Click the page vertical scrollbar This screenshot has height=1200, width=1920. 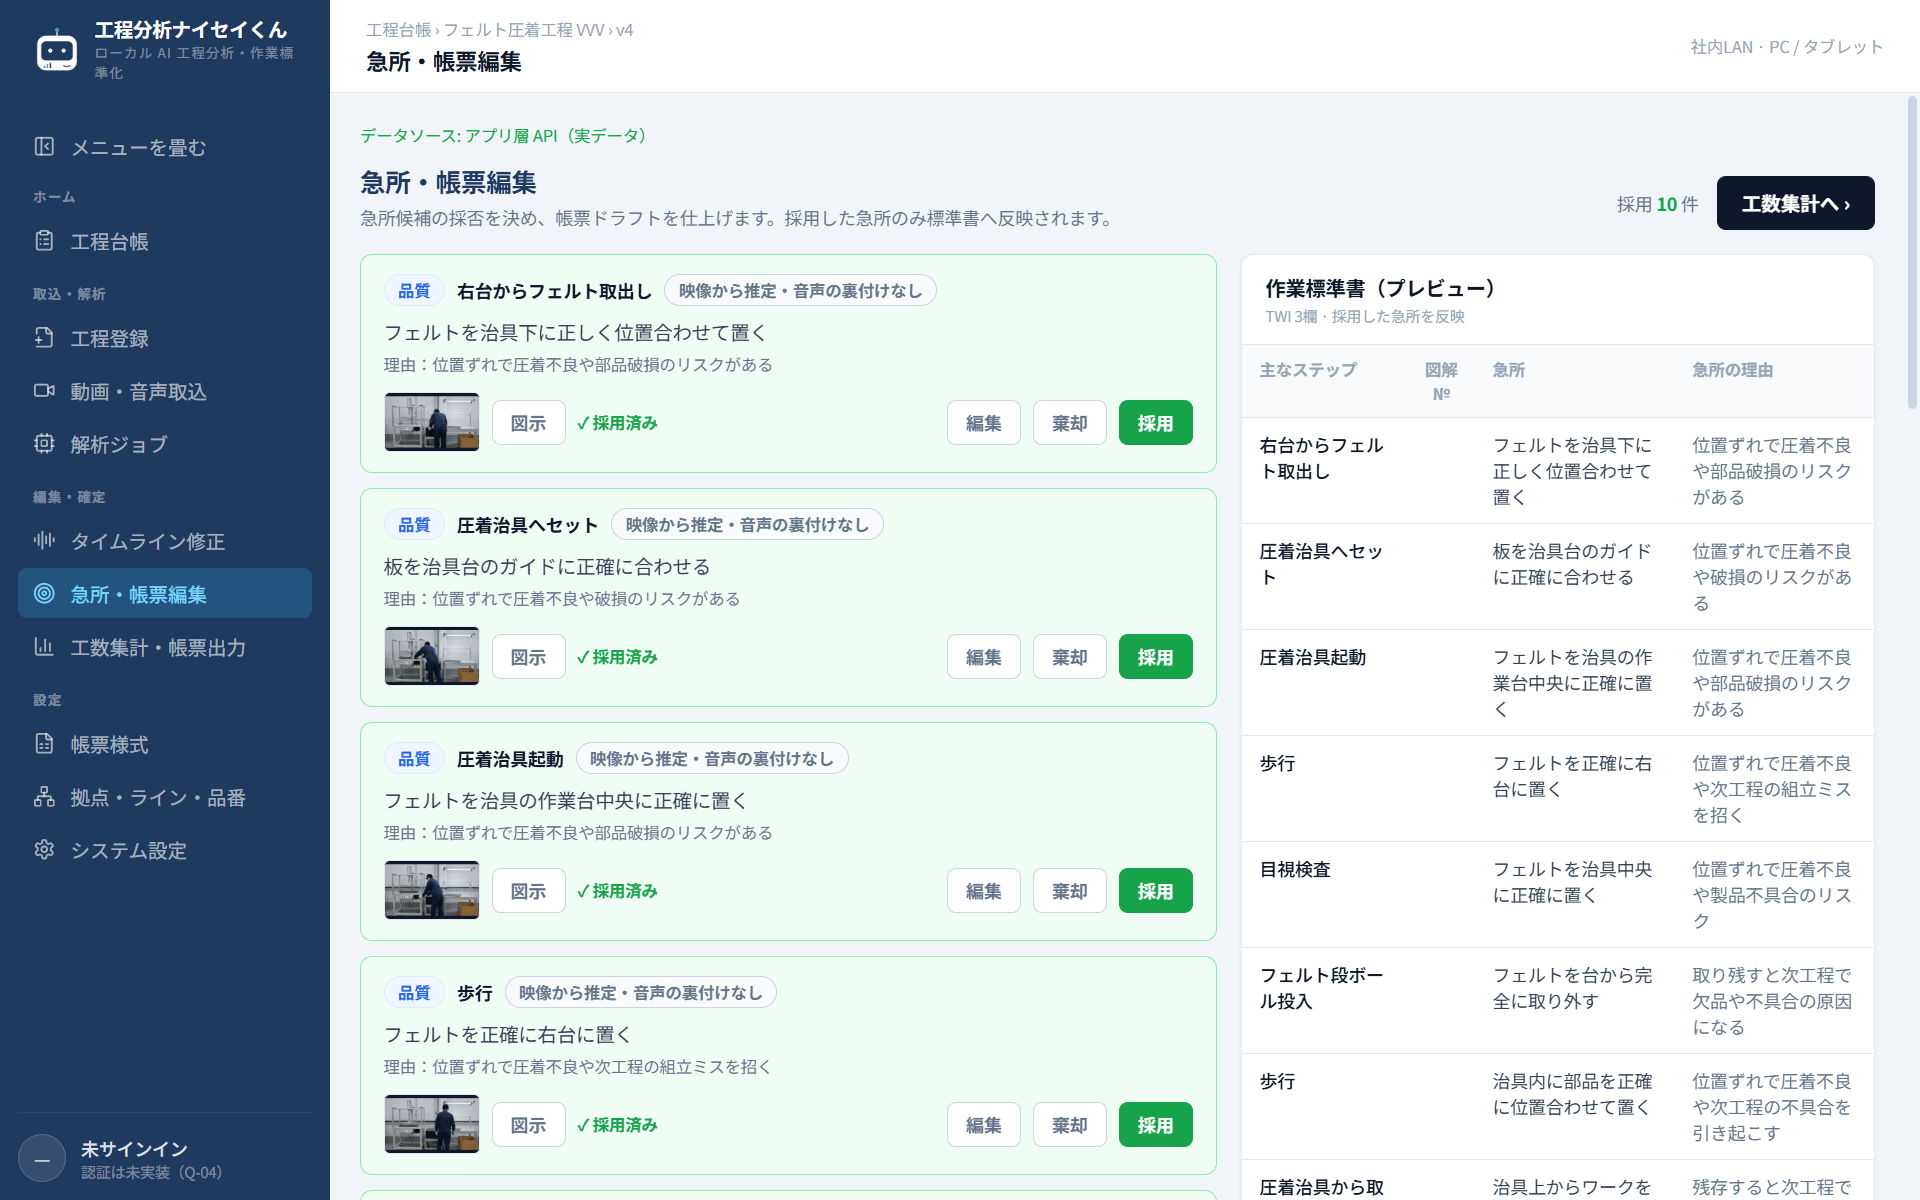click(x=1912, y=252)
